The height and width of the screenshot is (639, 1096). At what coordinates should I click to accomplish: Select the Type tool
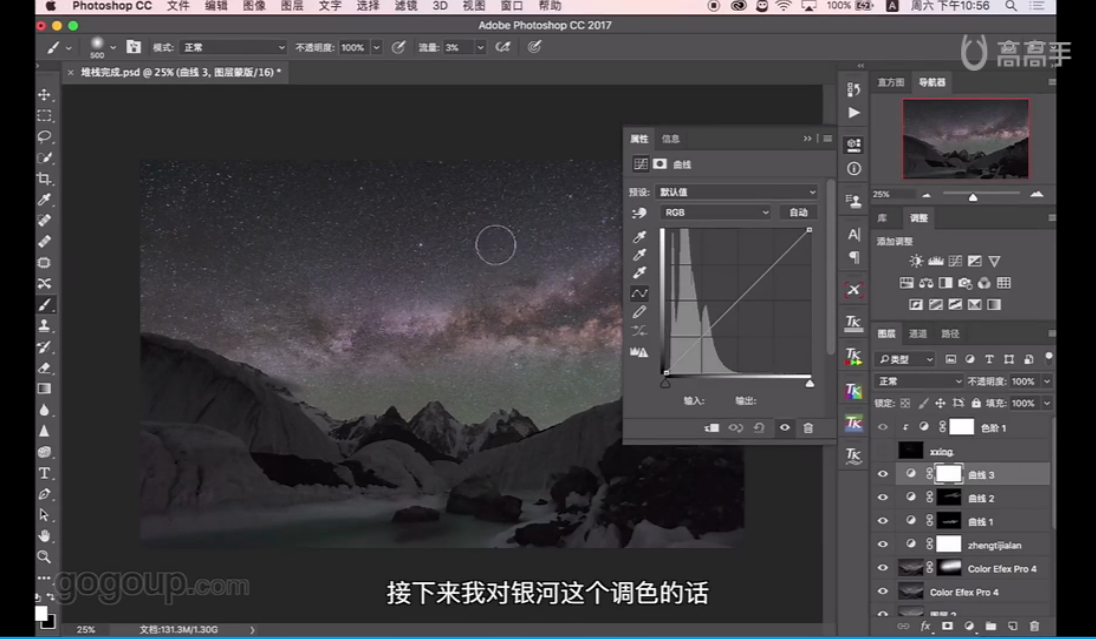[44, 473]
